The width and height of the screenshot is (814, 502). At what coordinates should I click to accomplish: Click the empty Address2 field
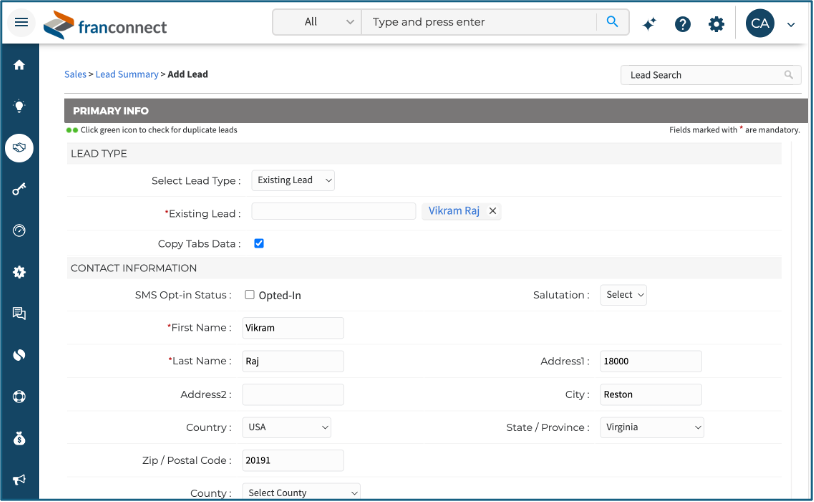pos(293,395)
